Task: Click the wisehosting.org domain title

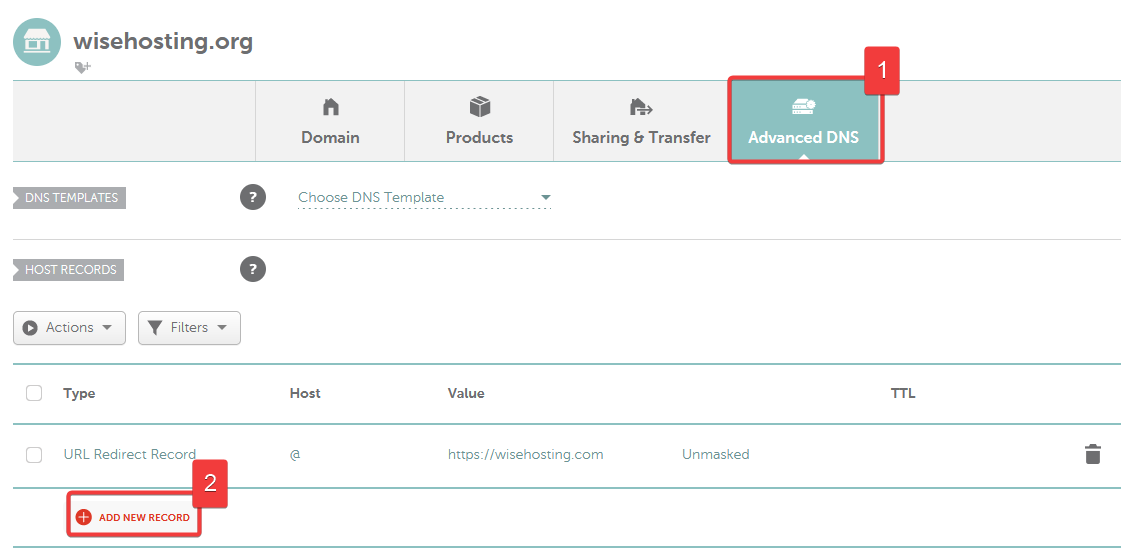Action: click(163, 41)
